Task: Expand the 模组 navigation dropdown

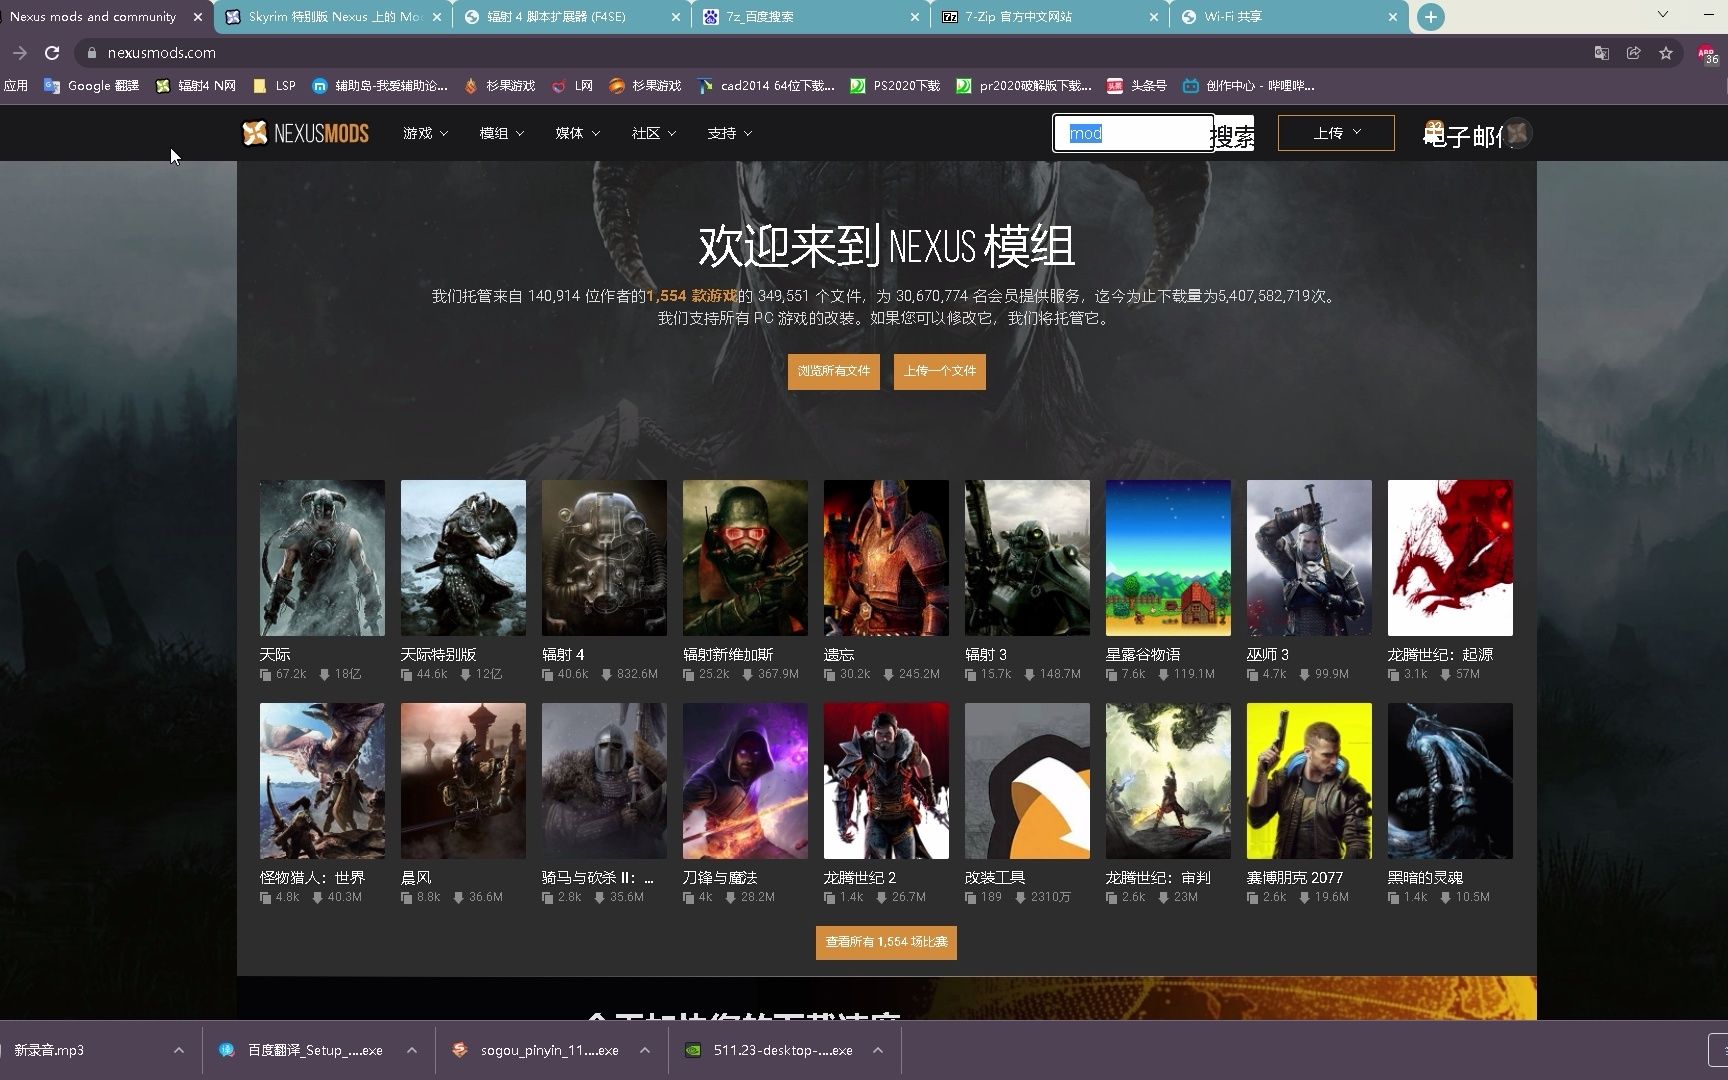Action: [x=502, y=133]
